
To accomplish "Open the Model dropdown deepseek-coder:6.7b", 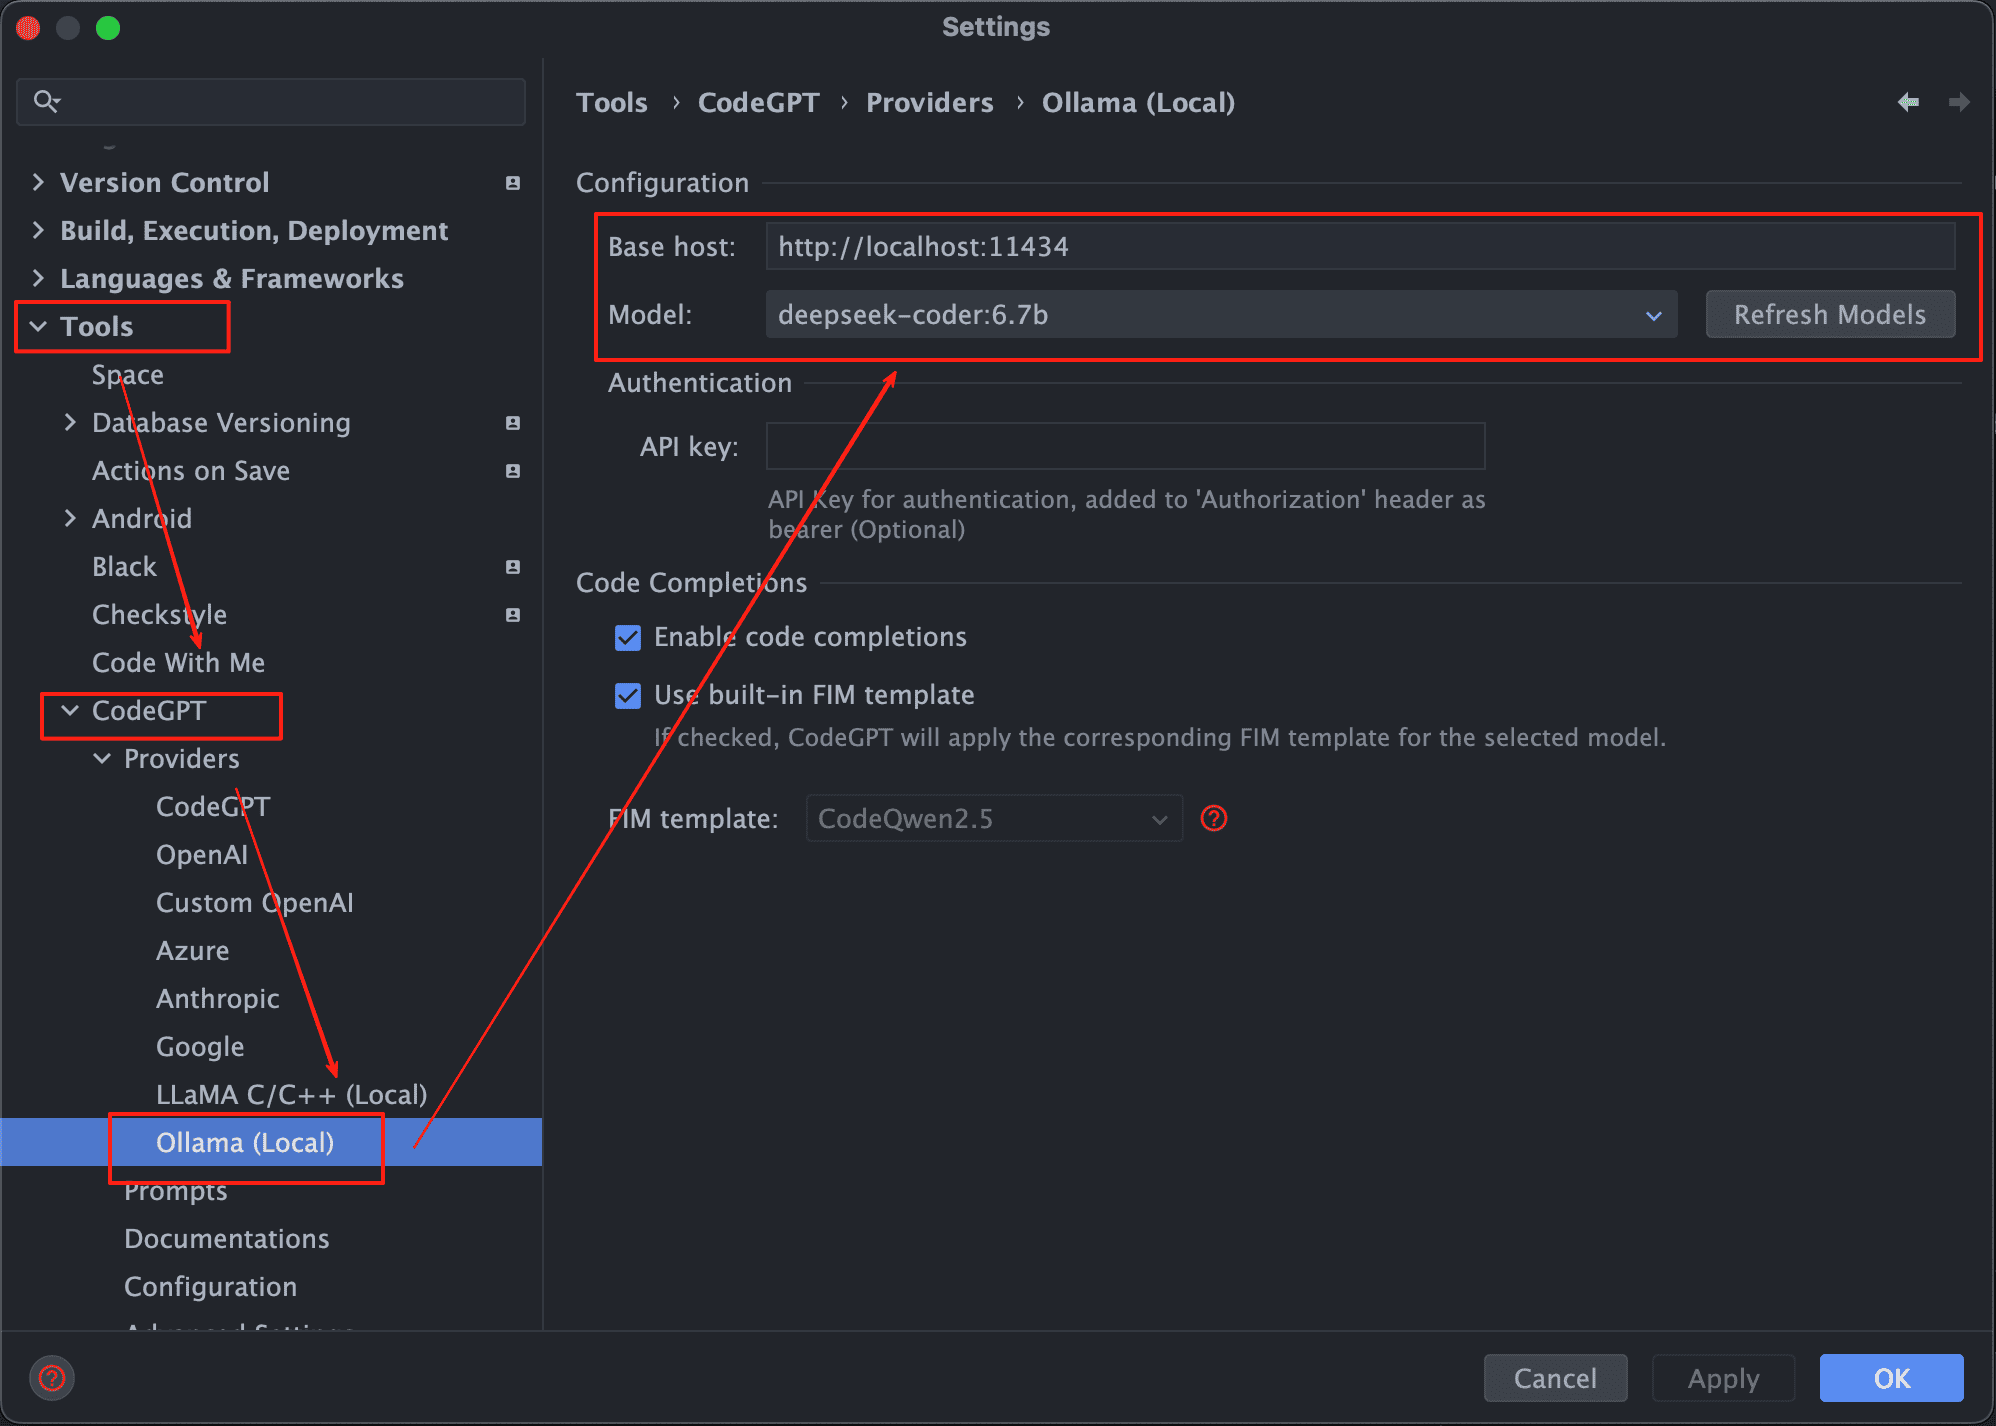I will click(1220, 315).
